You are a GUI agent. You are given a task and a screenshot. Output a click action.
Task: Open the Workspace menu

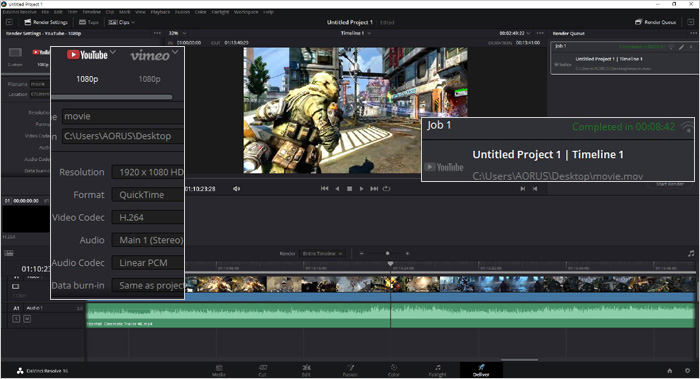(246, 12)
